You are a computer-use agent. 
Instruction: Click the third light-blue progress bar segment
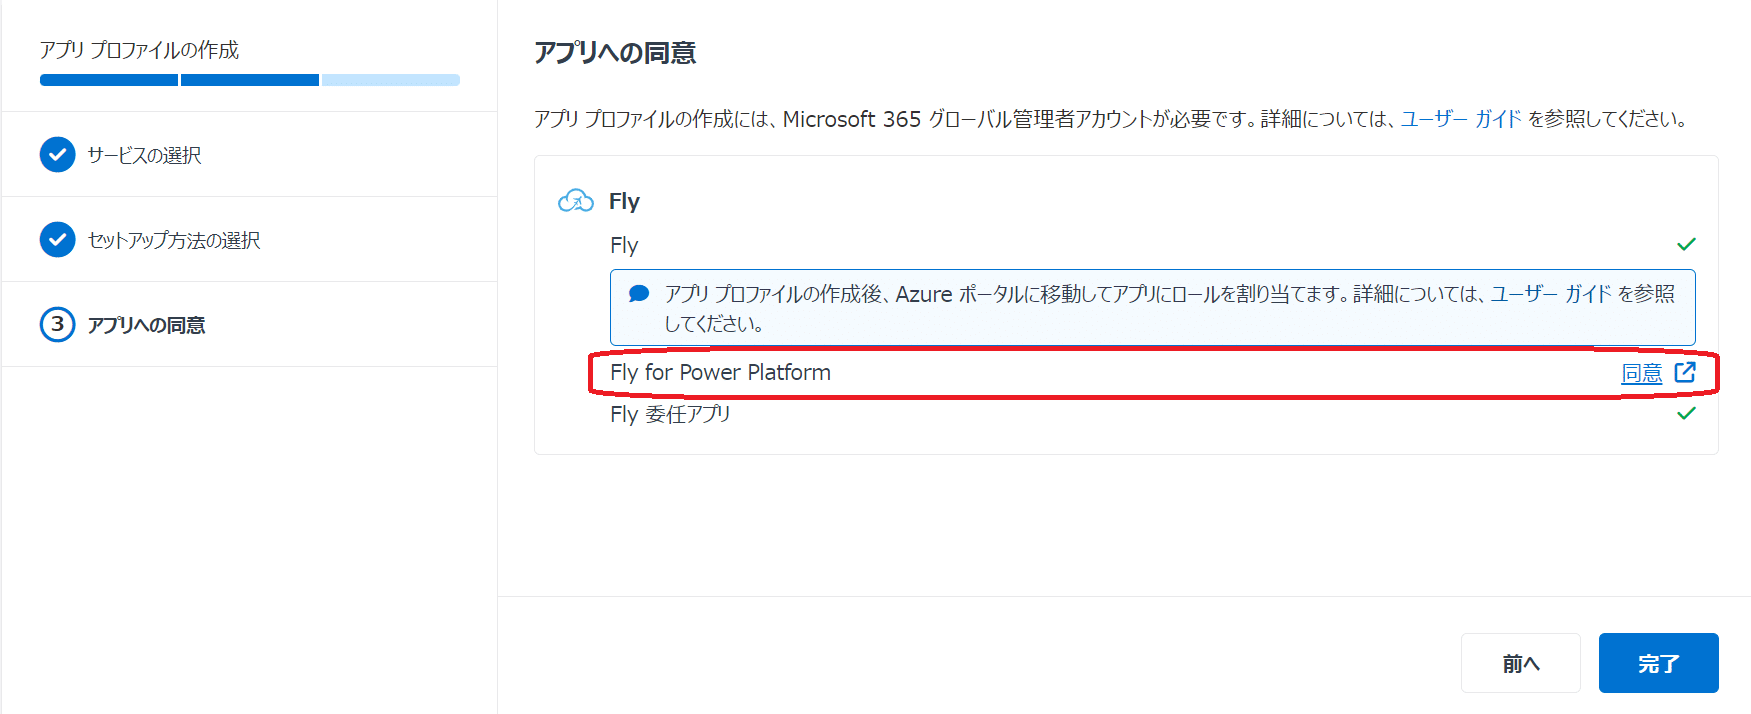(x=391, y=80)
